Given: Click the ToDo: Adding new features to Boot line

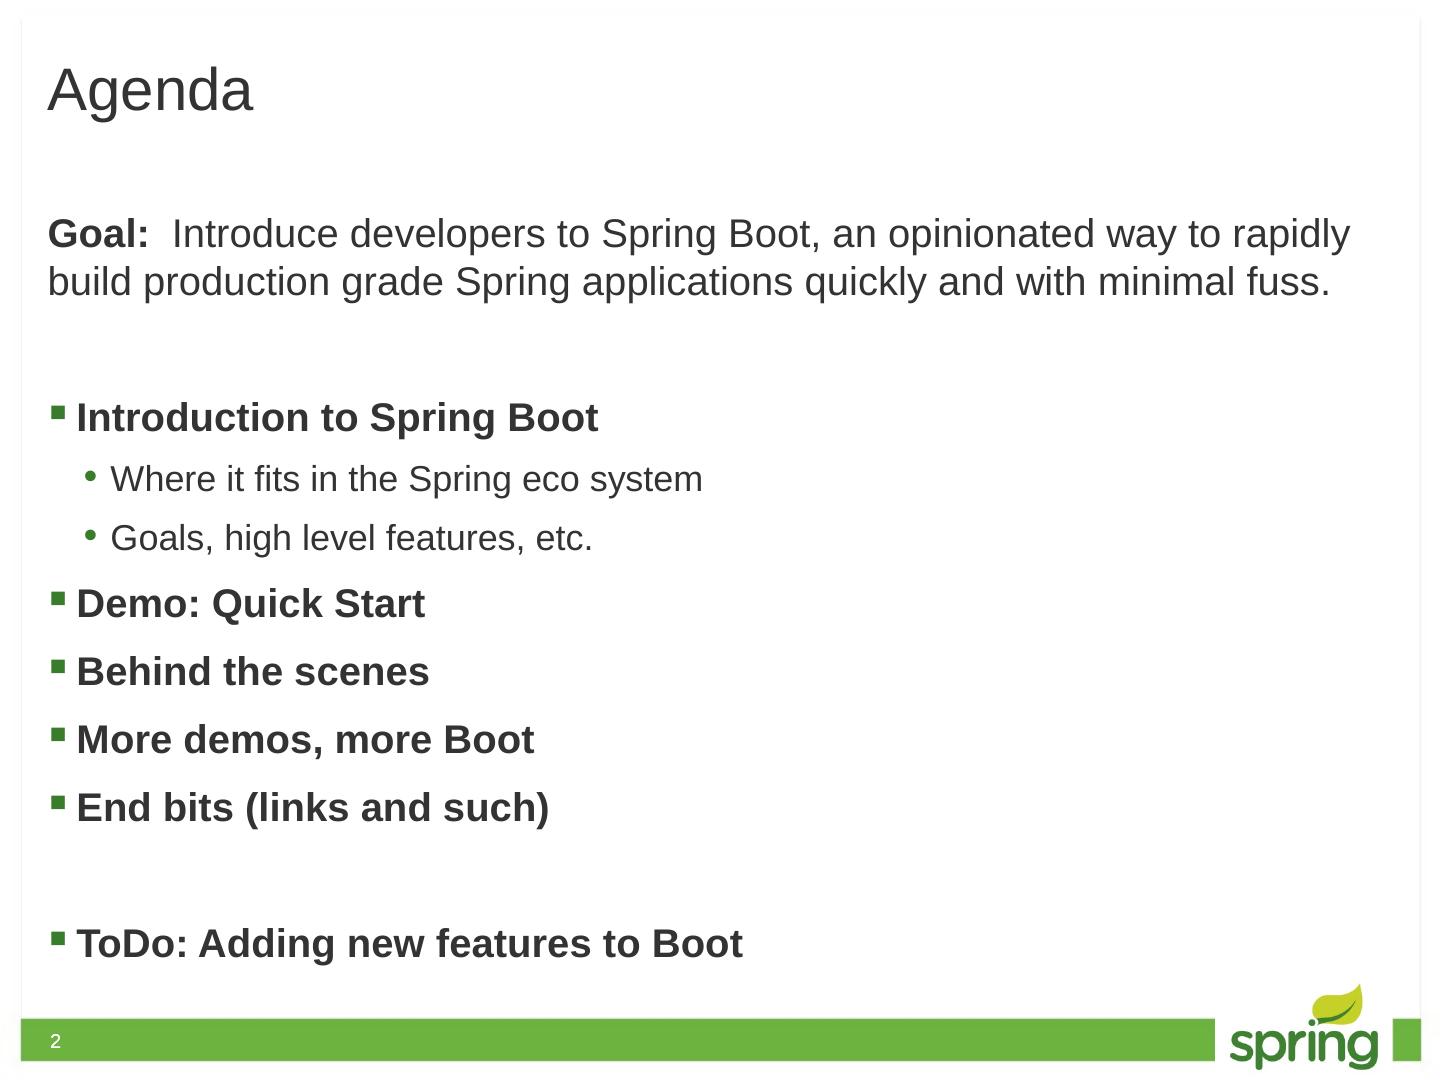Looking at the screenshot, I should click(x=409, y=944).
